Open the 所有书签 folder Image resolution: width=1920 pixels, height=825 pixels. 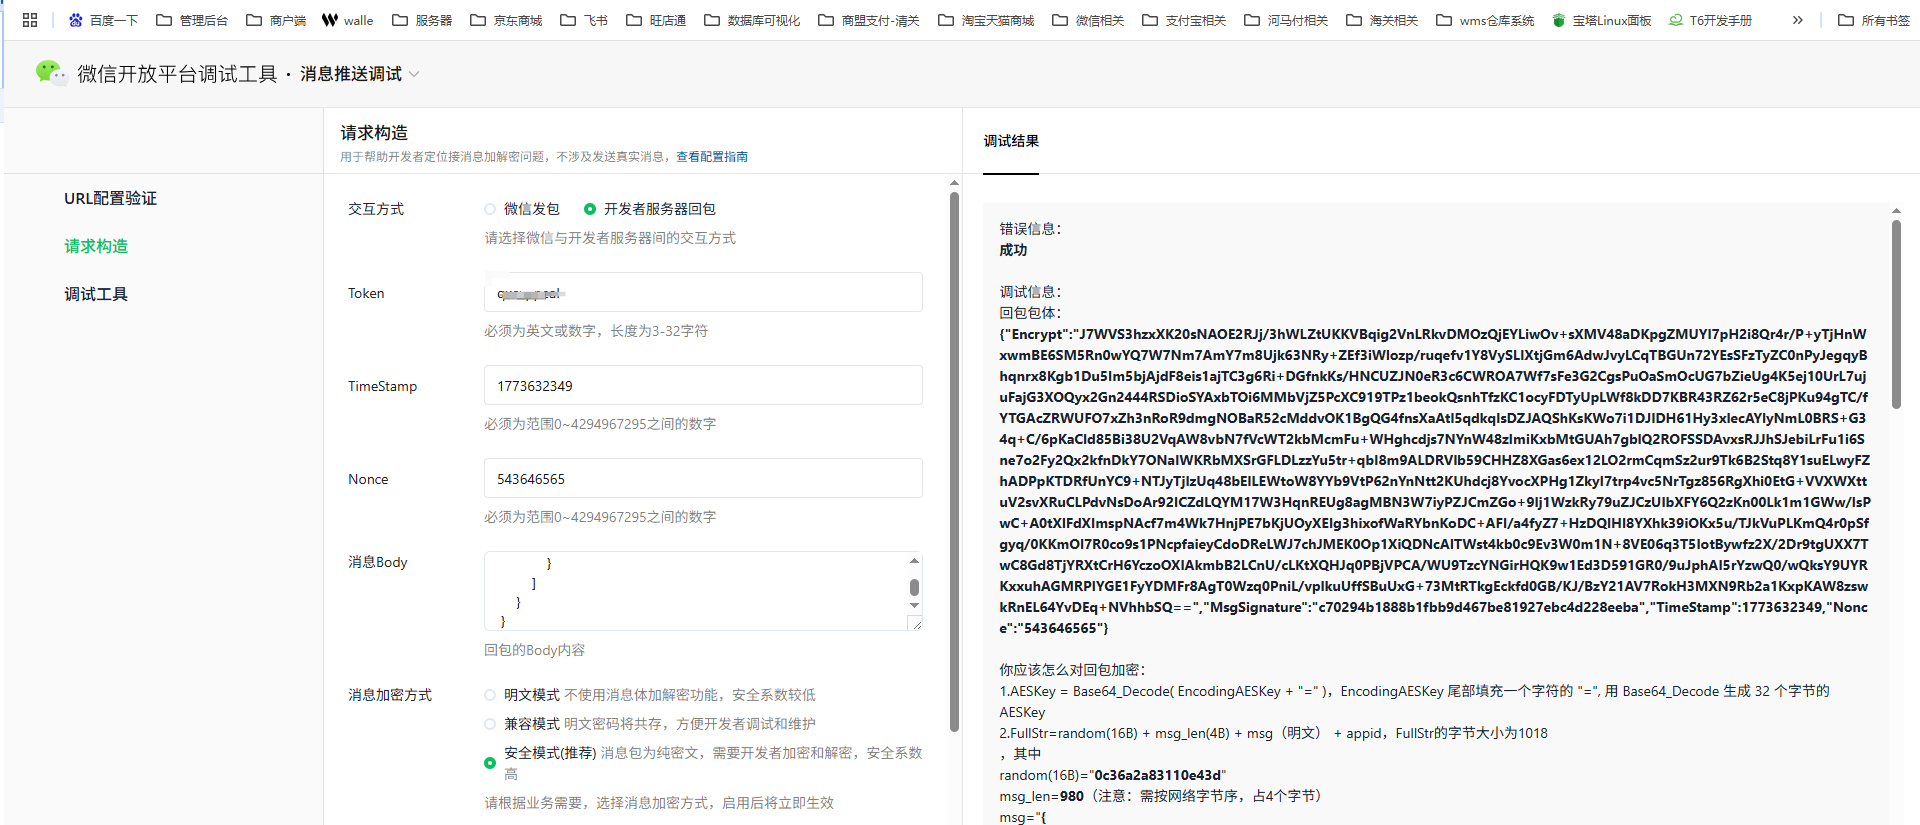pyautogui.click(x=1874, y=20)
